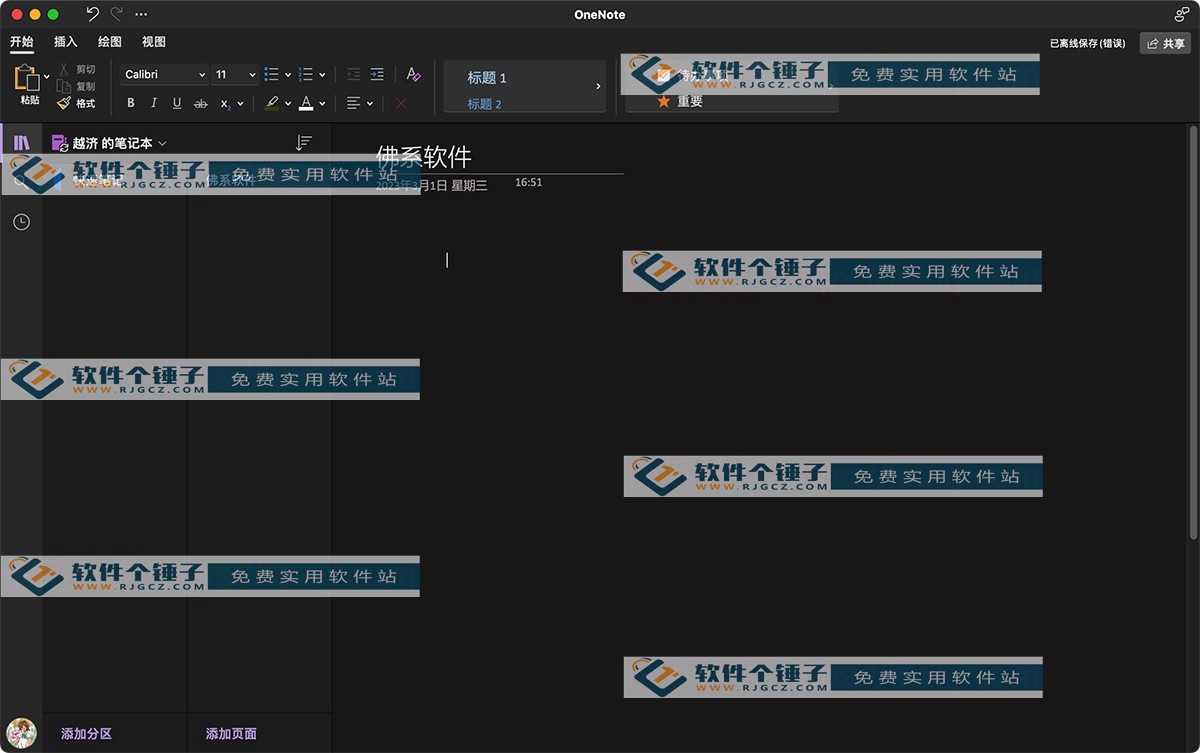The height and width of the screenshot is (753, 1200).
Task: Toggle Underline formatting
Action: tap(177, 103)
